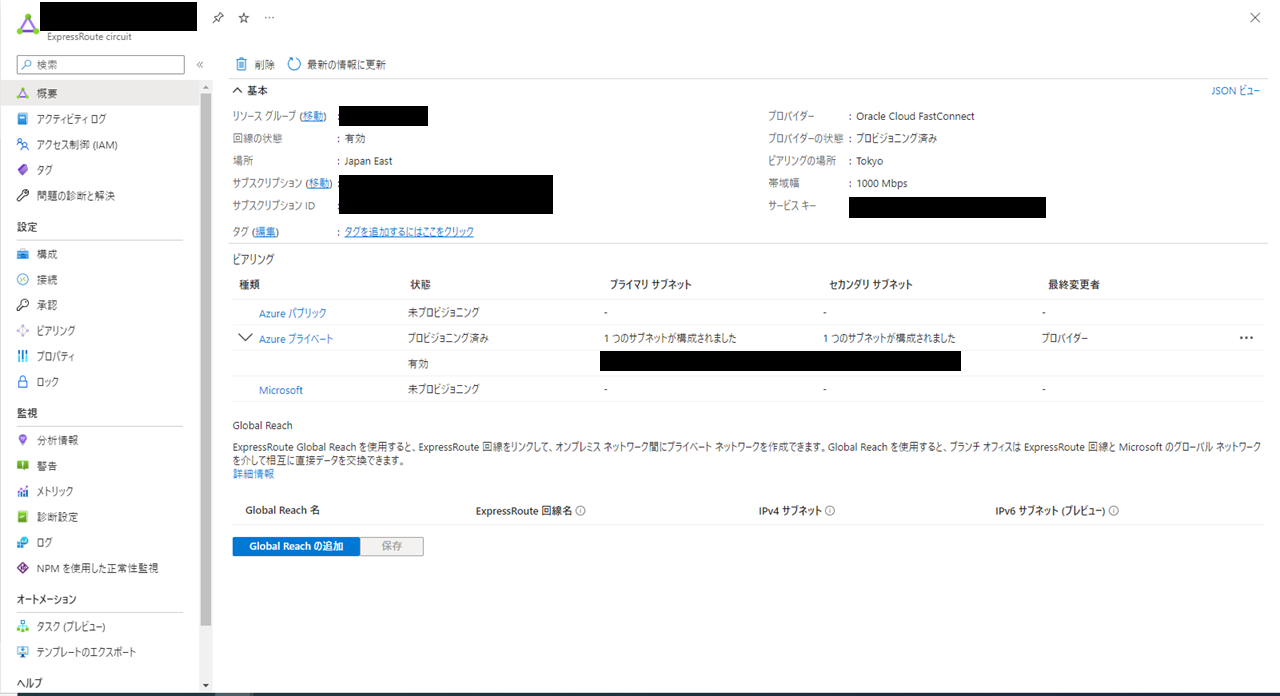The image size is (1280, 696).
Task: Click the Global Reach 名 column header
Action: (283, 511)
